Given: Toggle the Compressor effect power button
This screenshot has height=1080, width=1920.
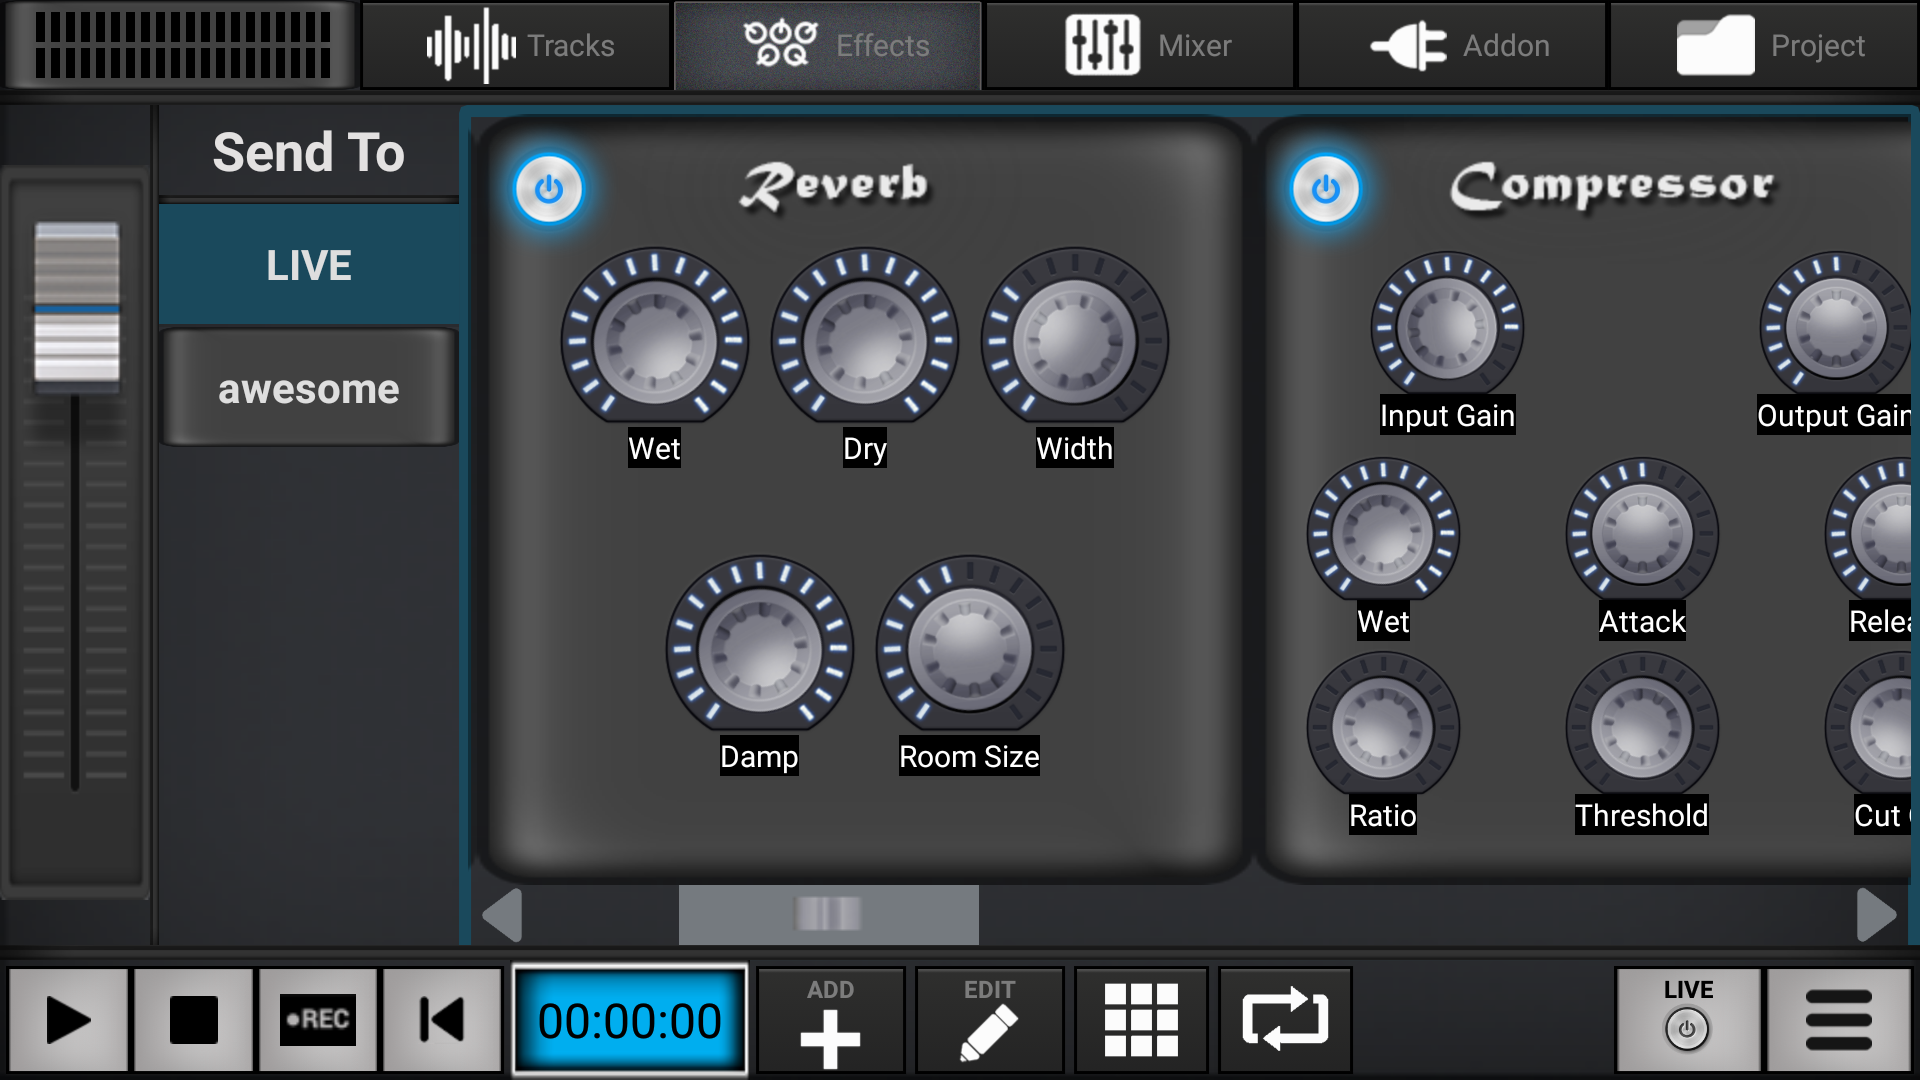Looking at the screenshot, I should (x=1325, y=189).
